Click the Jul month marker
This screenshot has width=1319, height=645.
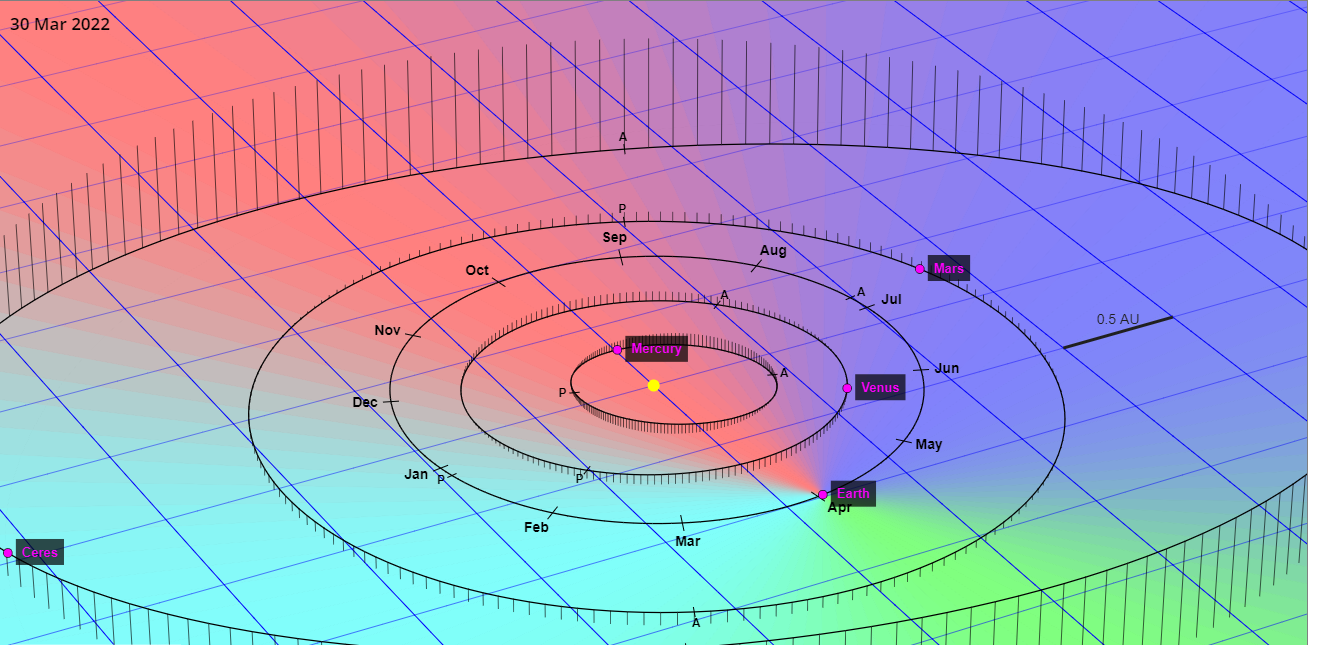891,299
